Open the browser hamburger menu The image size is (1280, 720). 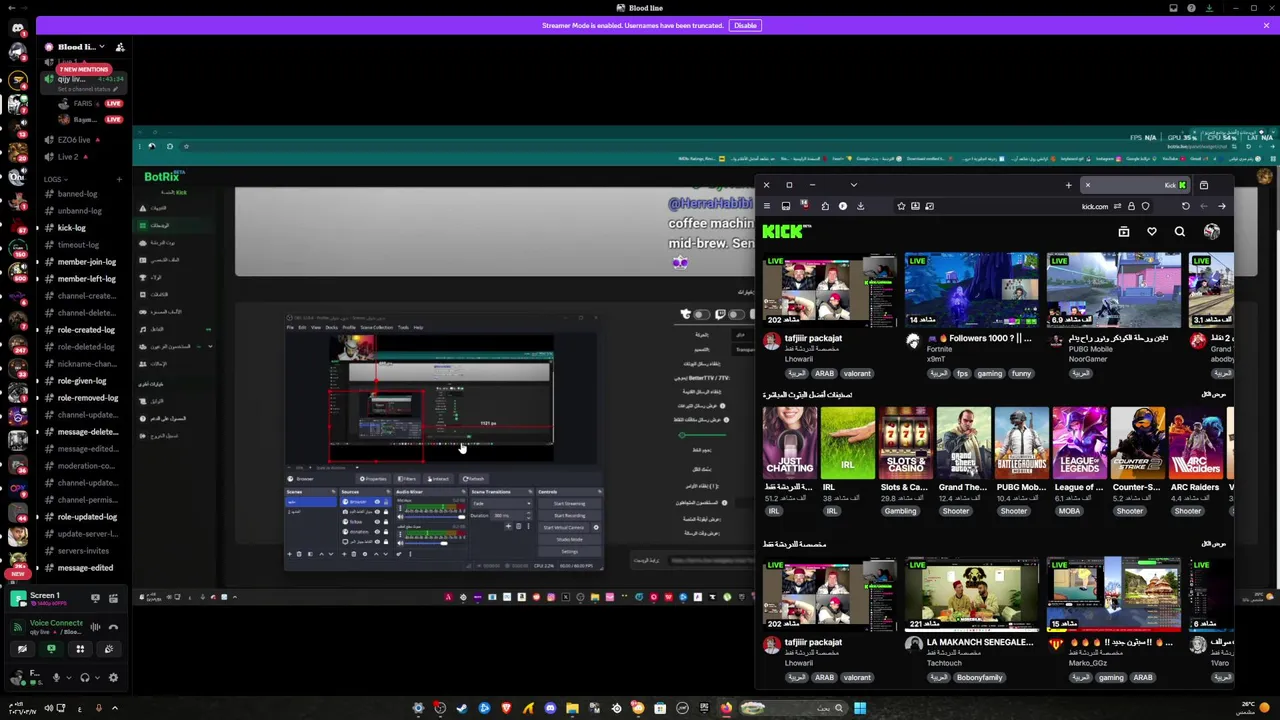(767, 206)
